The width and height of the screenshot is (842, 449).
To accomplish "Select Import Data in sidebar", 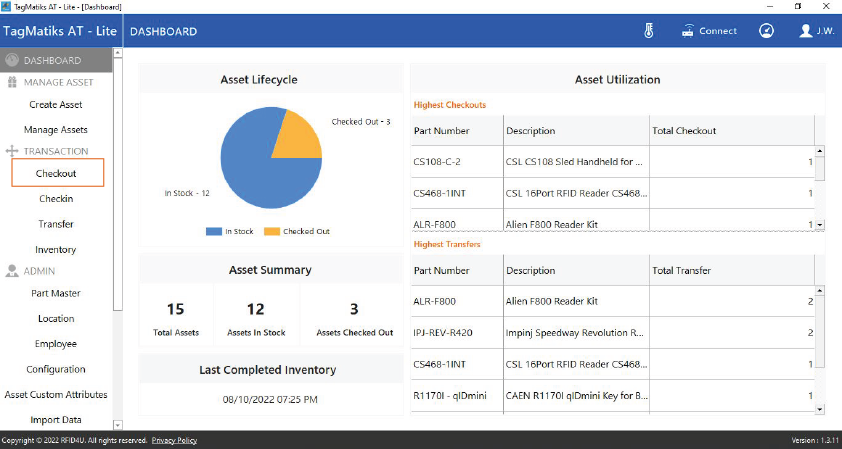I will tap(56, 420).
